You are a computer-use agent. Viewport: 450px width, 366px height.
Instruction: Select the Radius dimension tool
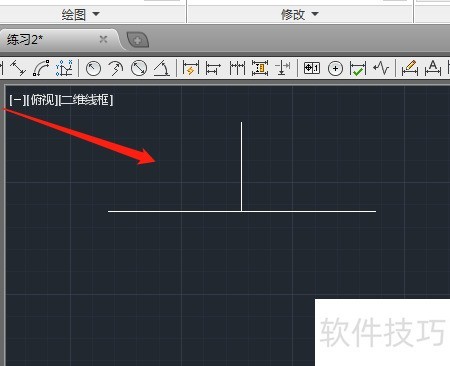click(93, 68)
